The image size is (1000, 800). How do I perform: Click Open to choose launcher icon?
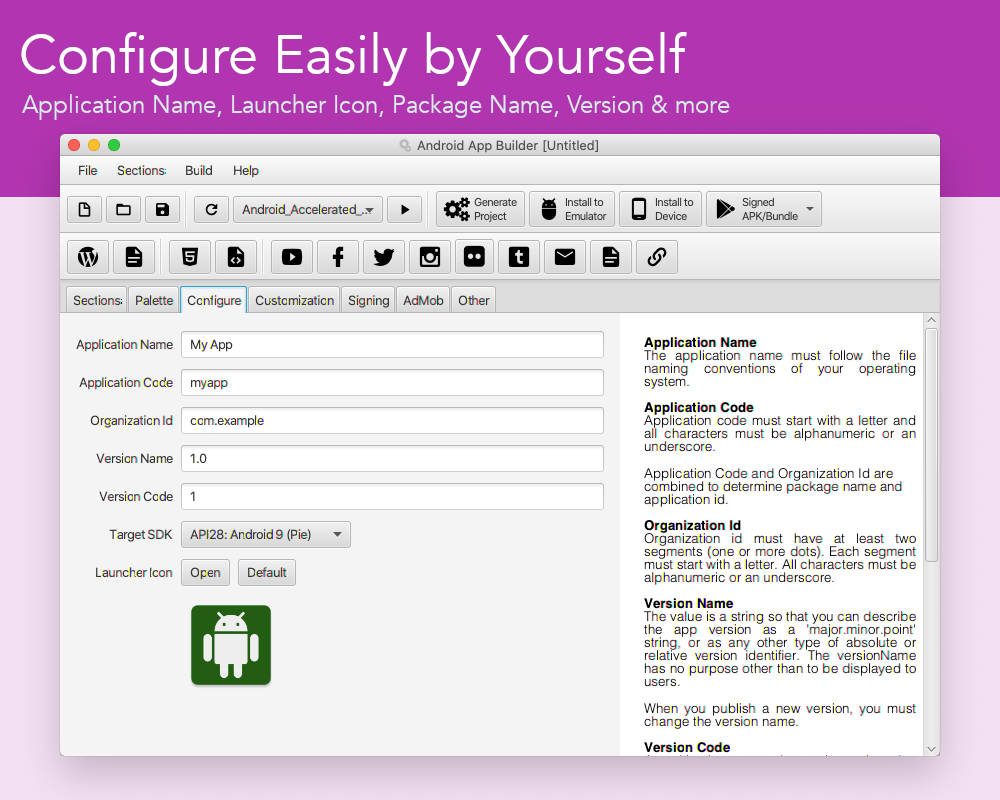point(205,572)
